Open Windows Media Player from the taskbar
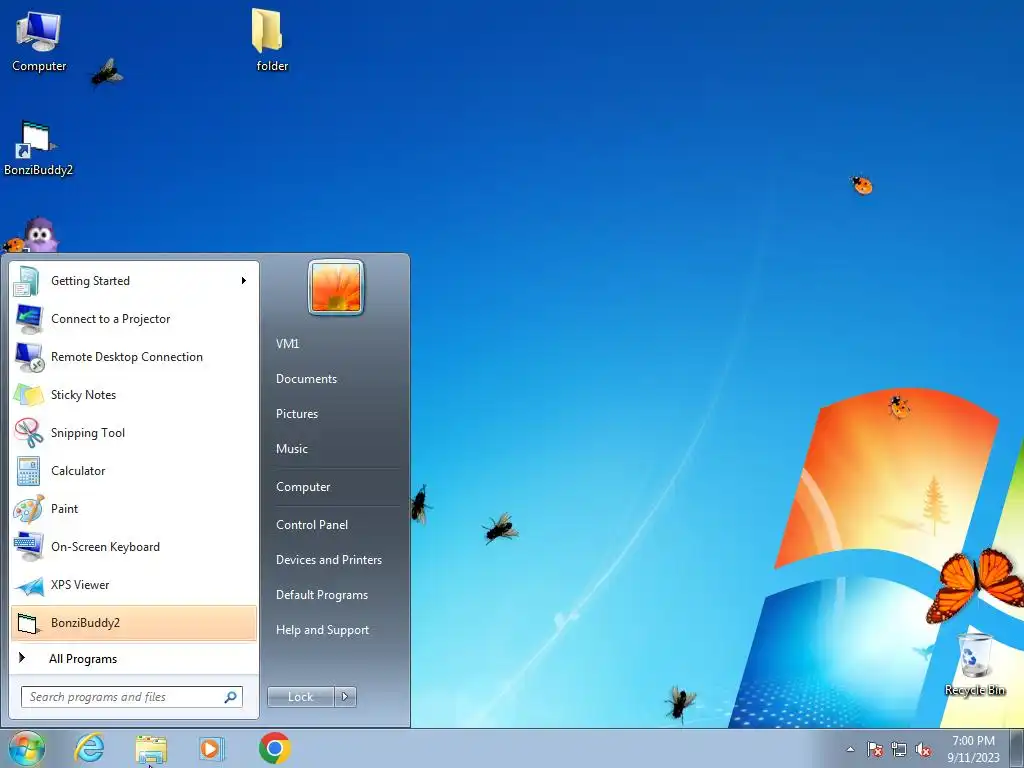The height and width of the screenshot is (768, 1024). pyautogui.click(x=211, y=748)
